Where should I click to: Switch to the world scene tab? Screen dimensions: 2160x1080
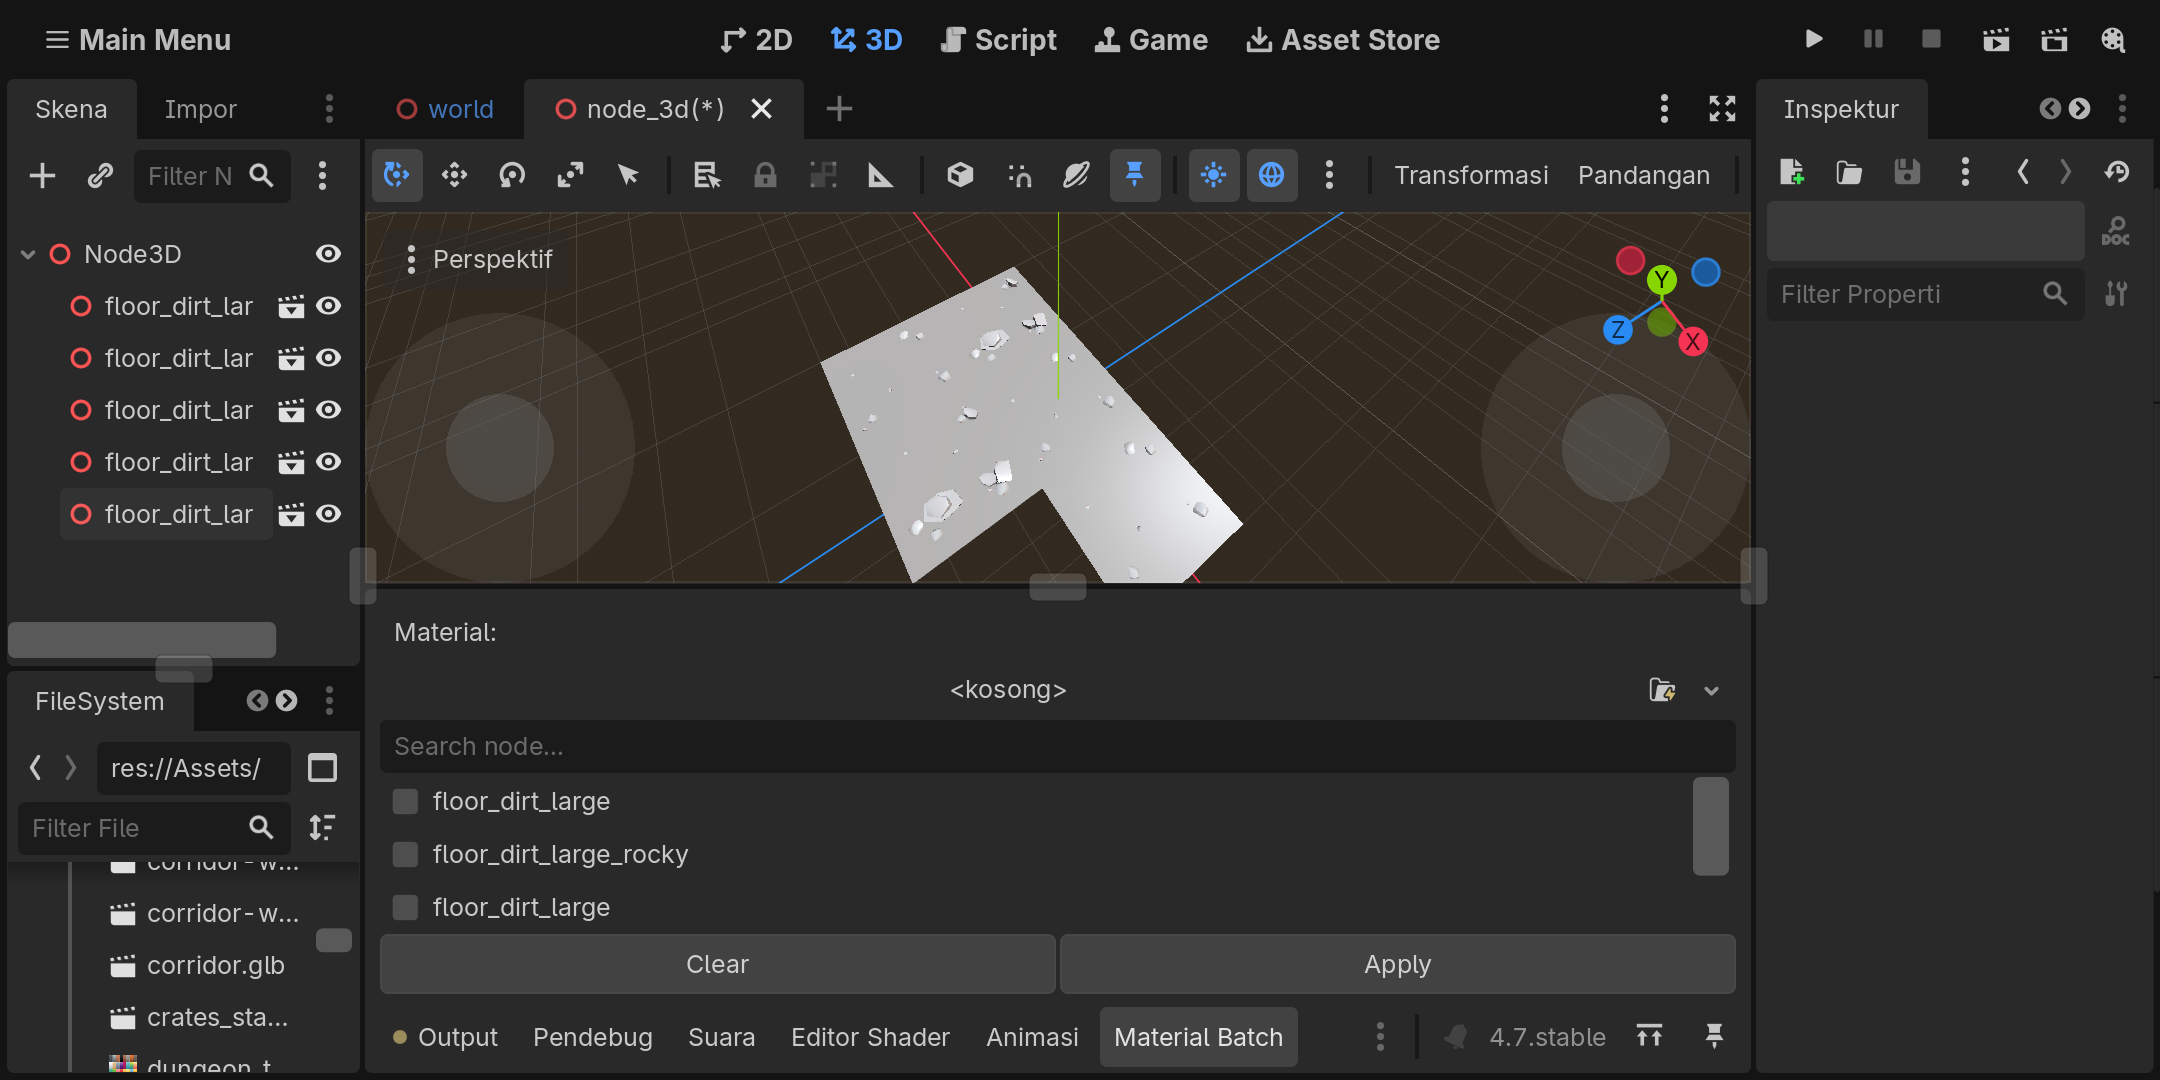pos(445,109)
